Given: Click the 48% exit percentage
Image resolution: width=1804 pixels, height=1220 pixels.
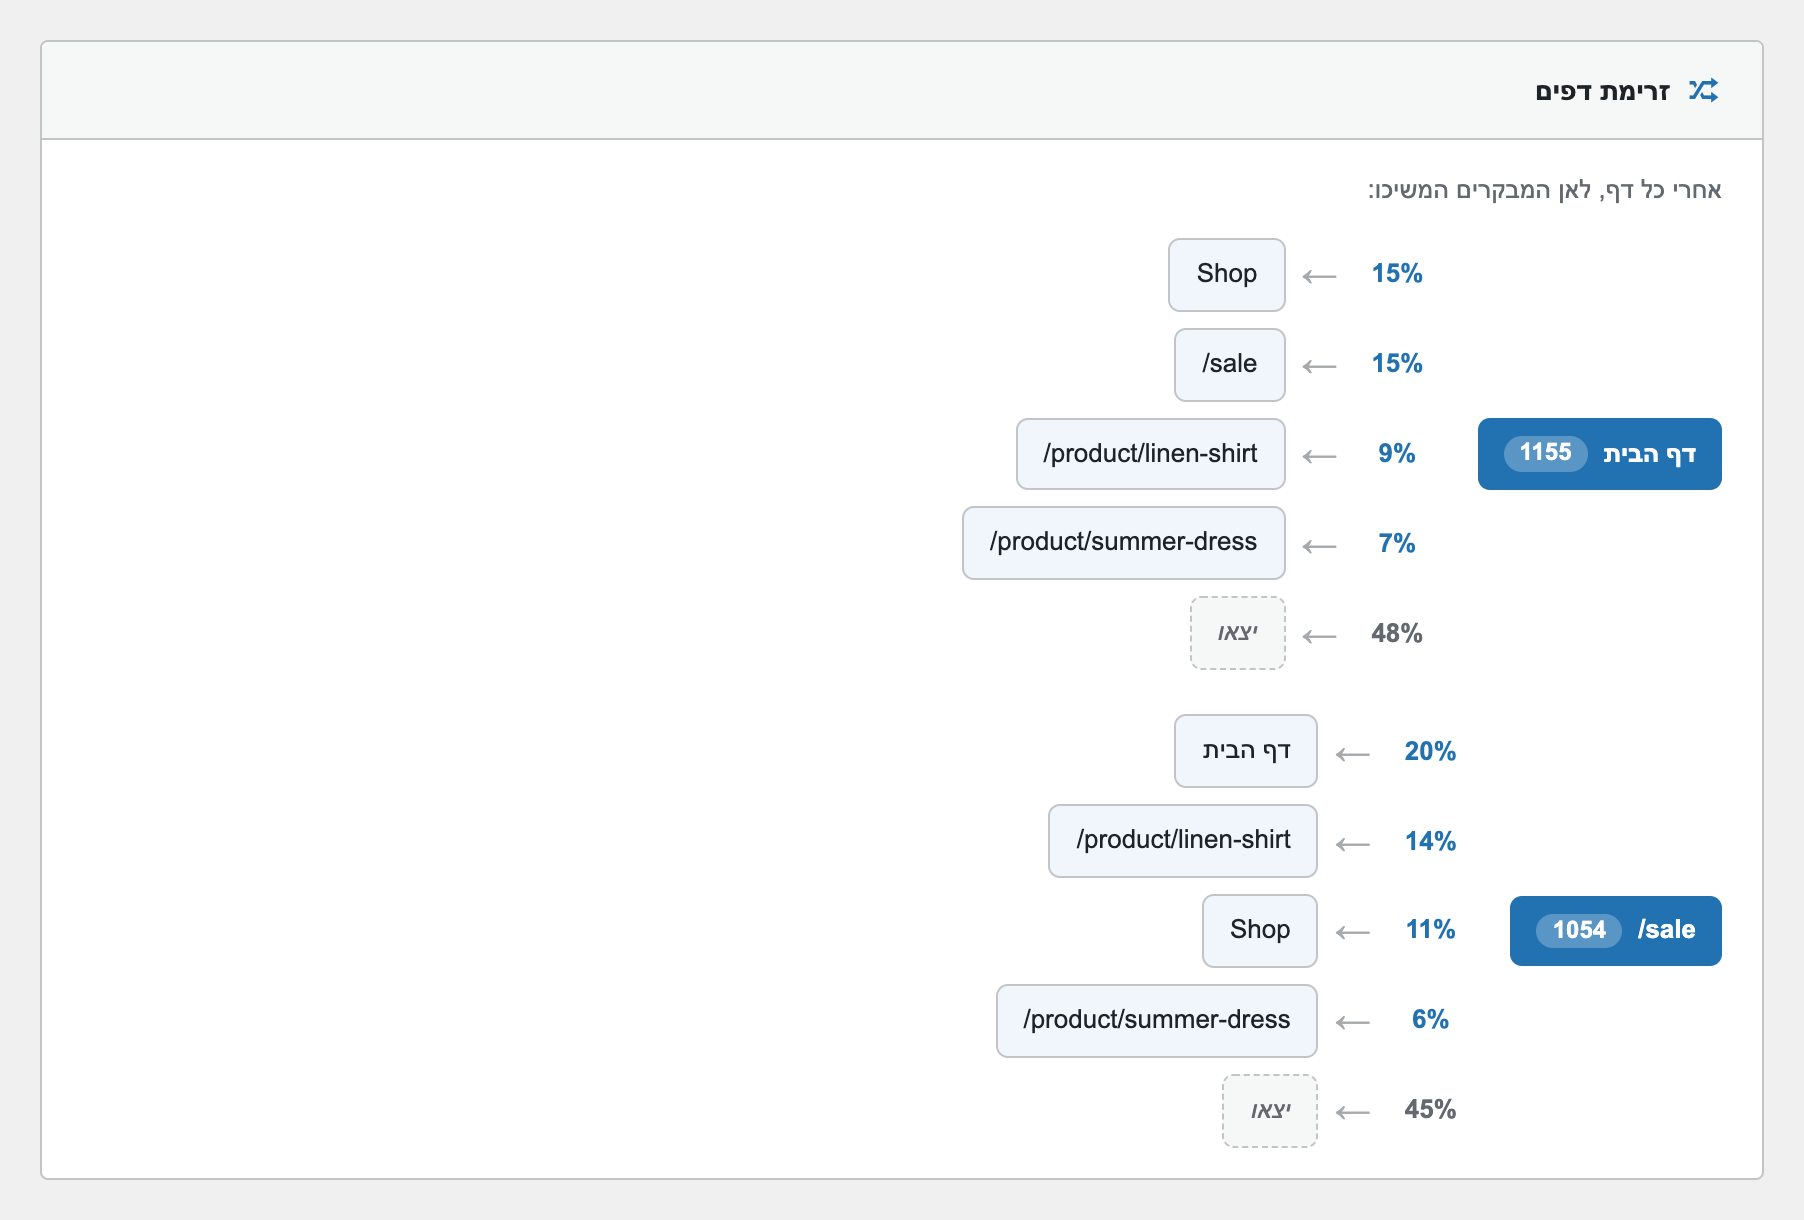Looking at the screenshot, I should pyautogui.click(x=1396, y=633).
